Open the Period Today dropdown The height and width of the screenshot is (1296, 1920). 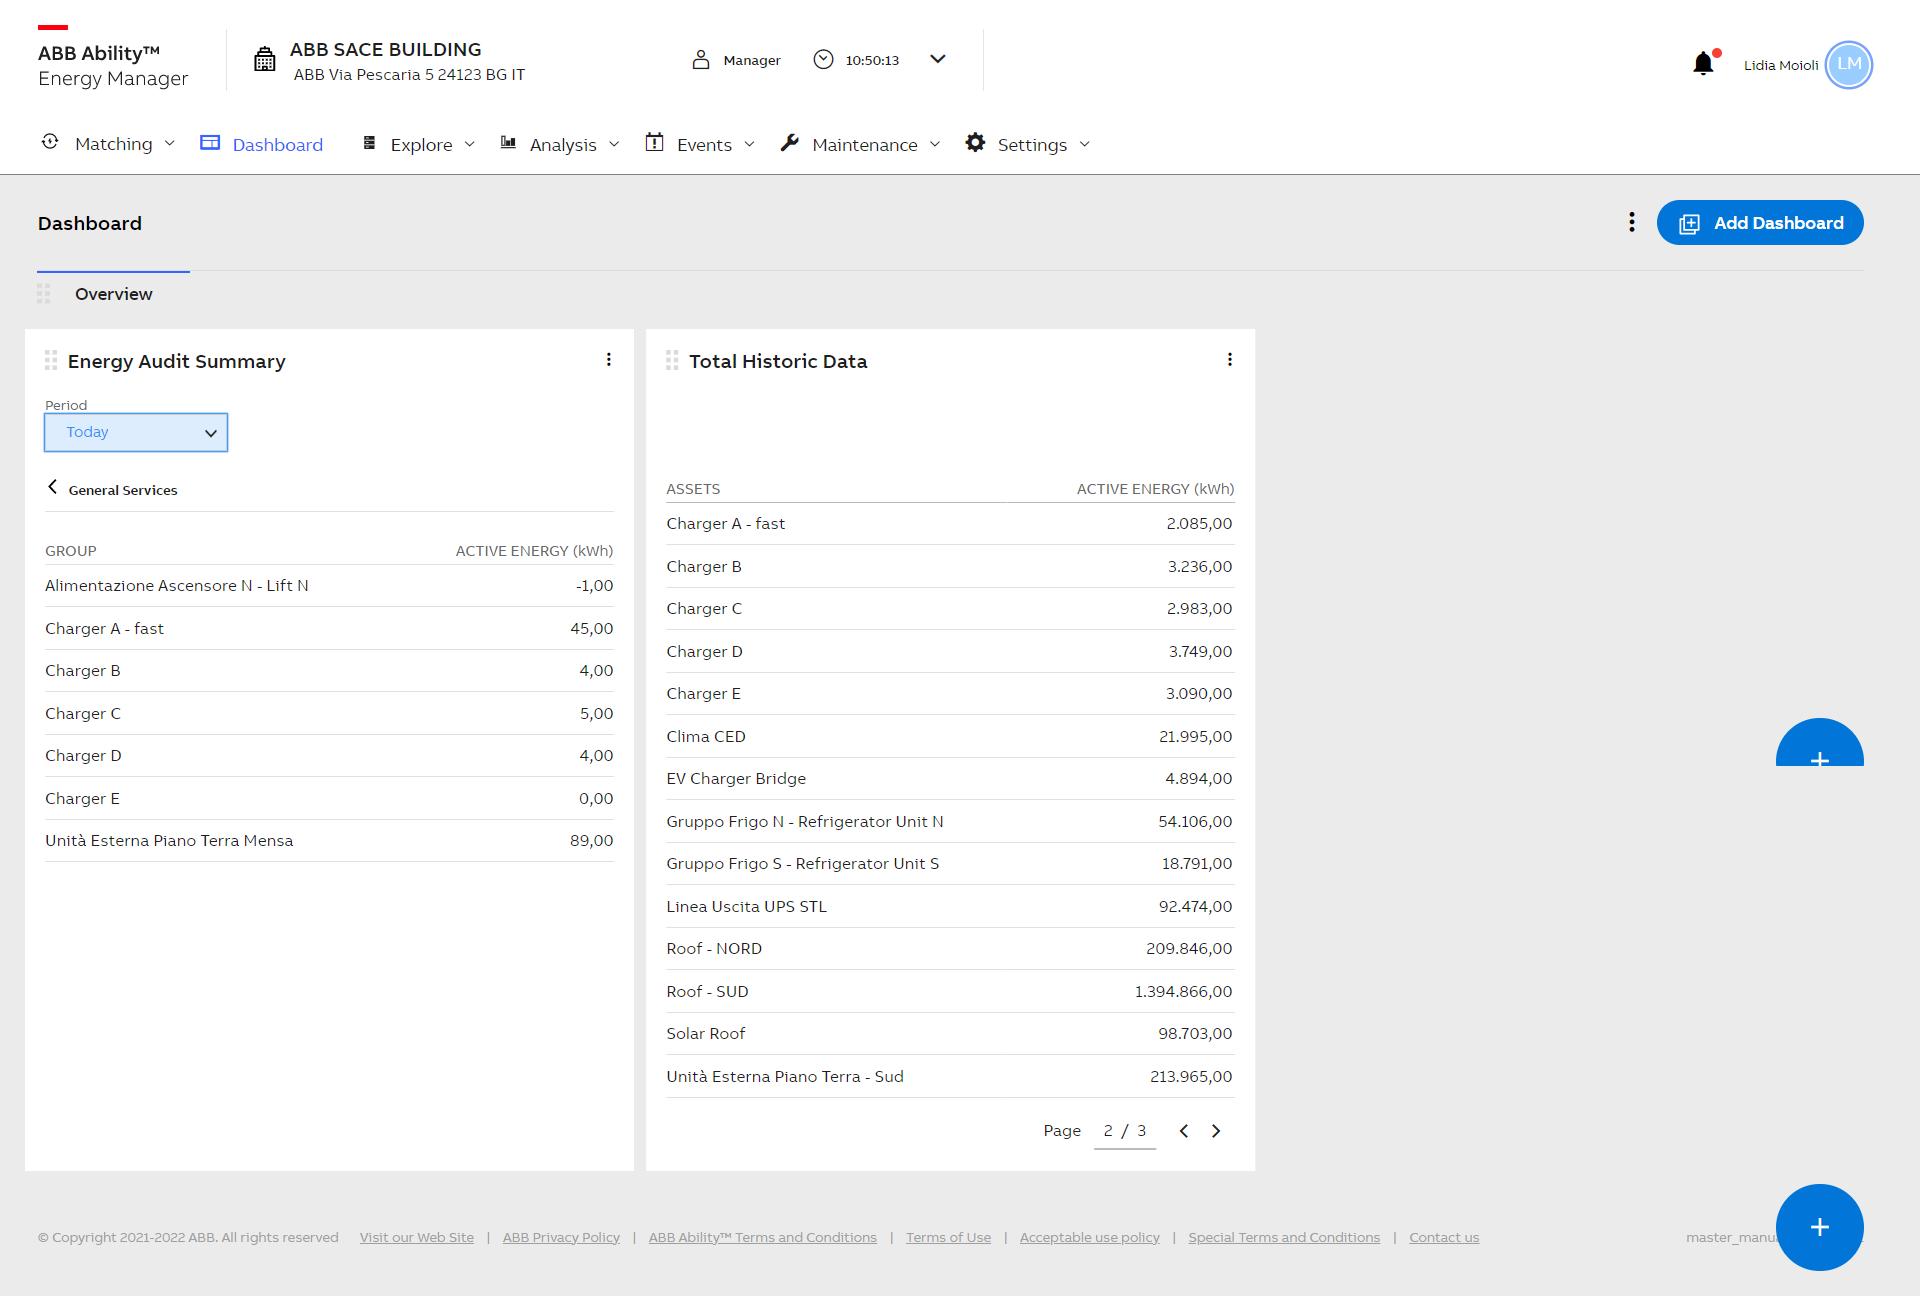(136, 432)
